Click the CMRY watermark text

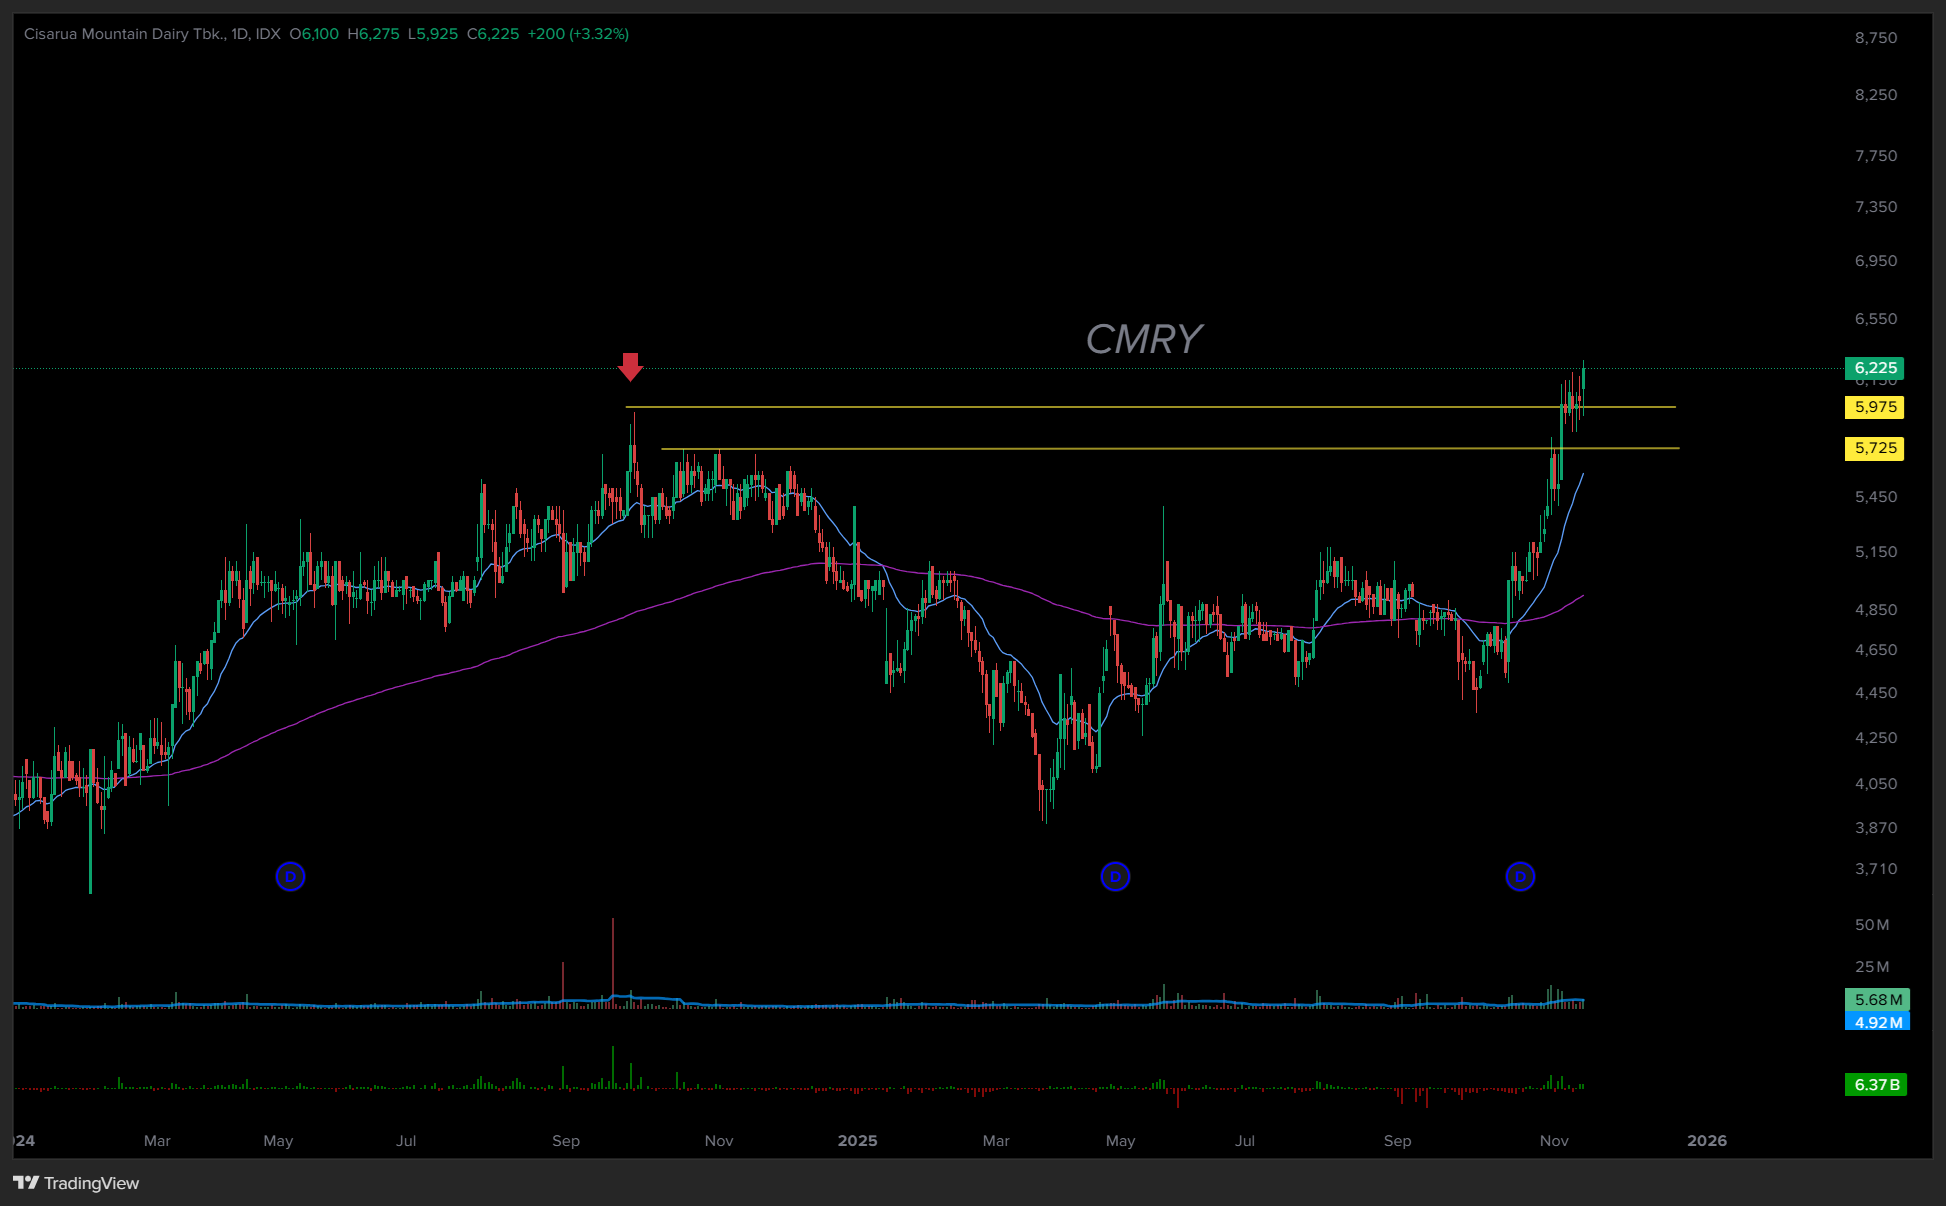[1143, 340]
